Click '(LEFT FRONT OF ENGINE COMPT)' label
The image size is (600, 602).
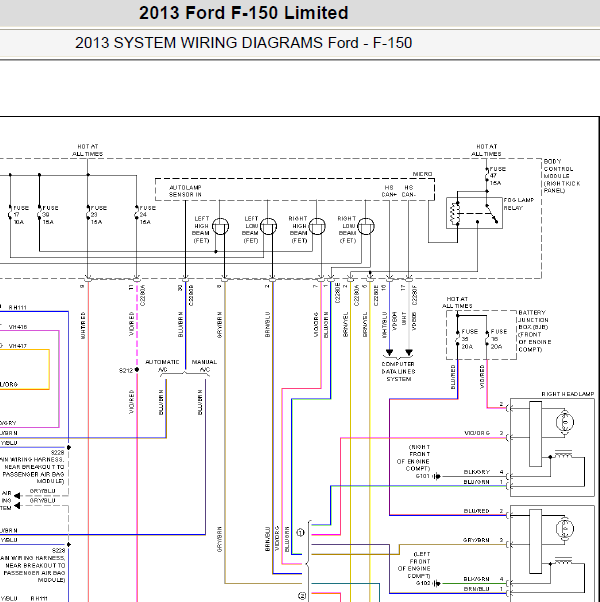(413, 565)
